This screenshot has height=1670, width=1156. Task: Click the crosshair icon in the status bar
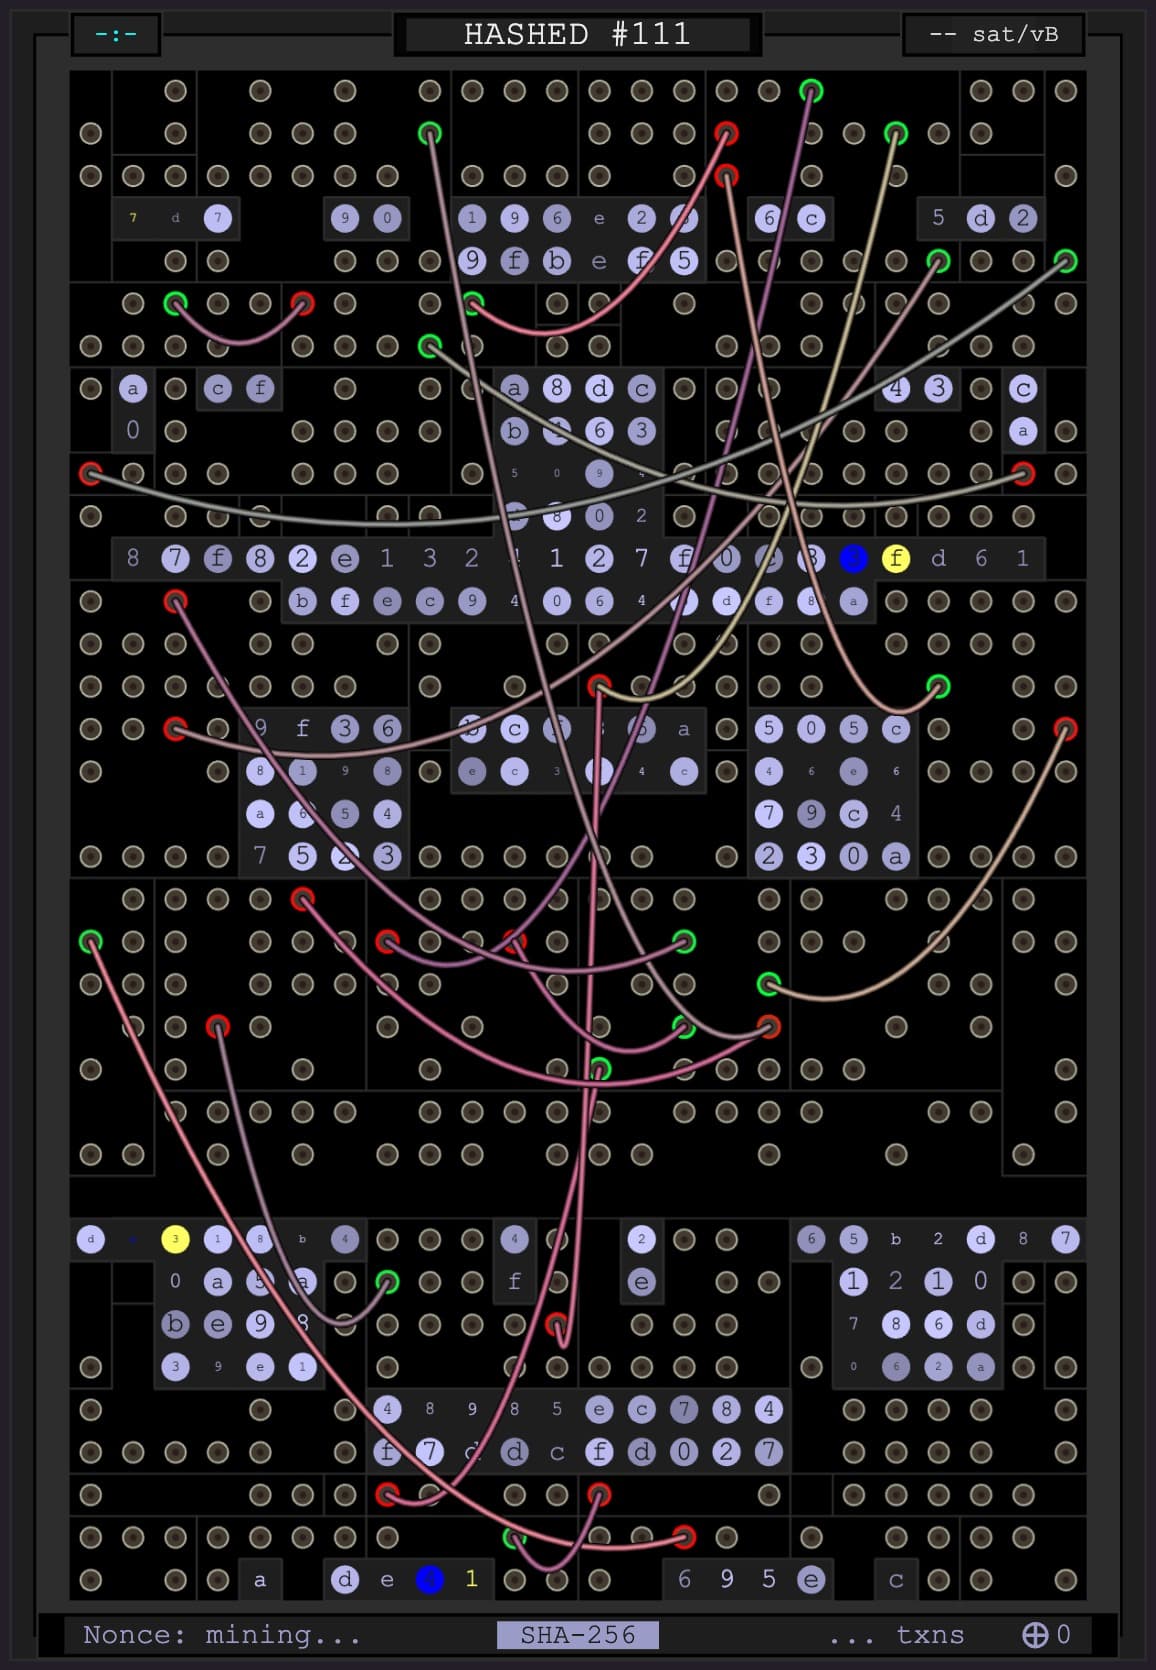(x=1034, y=1635)
